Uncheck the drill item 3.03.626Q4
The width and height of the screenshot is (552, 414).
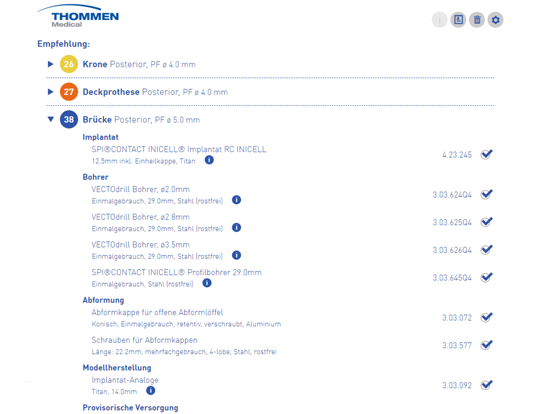(x=487, y=250)
